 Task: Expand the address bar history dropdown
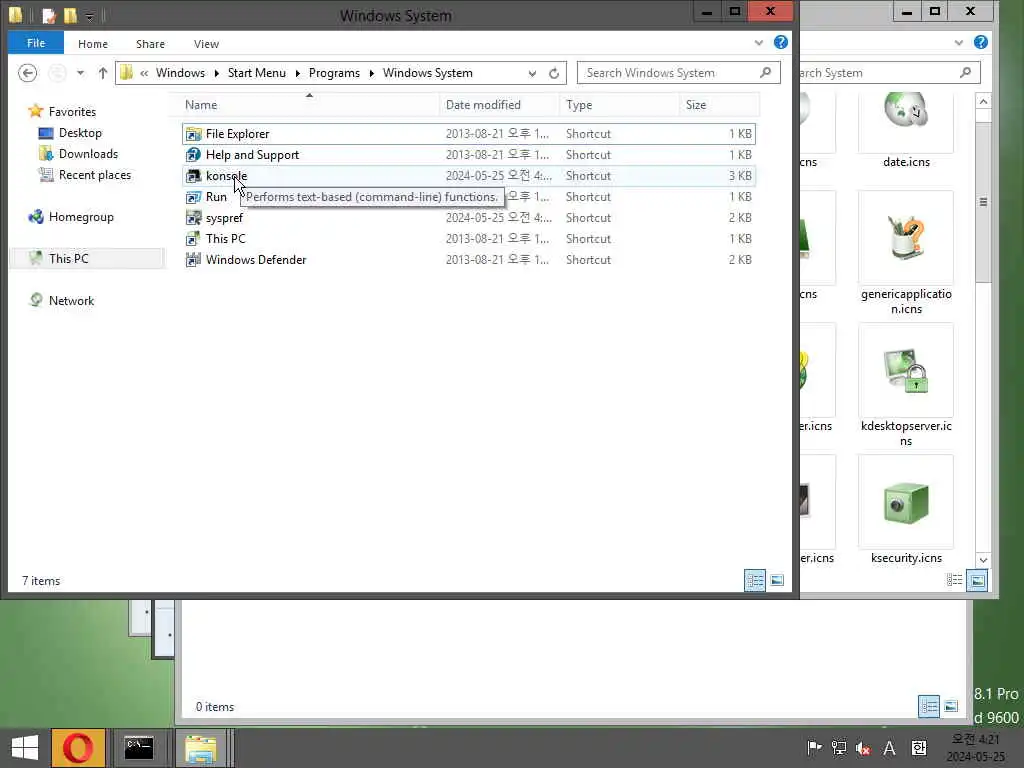pos(532,73)
